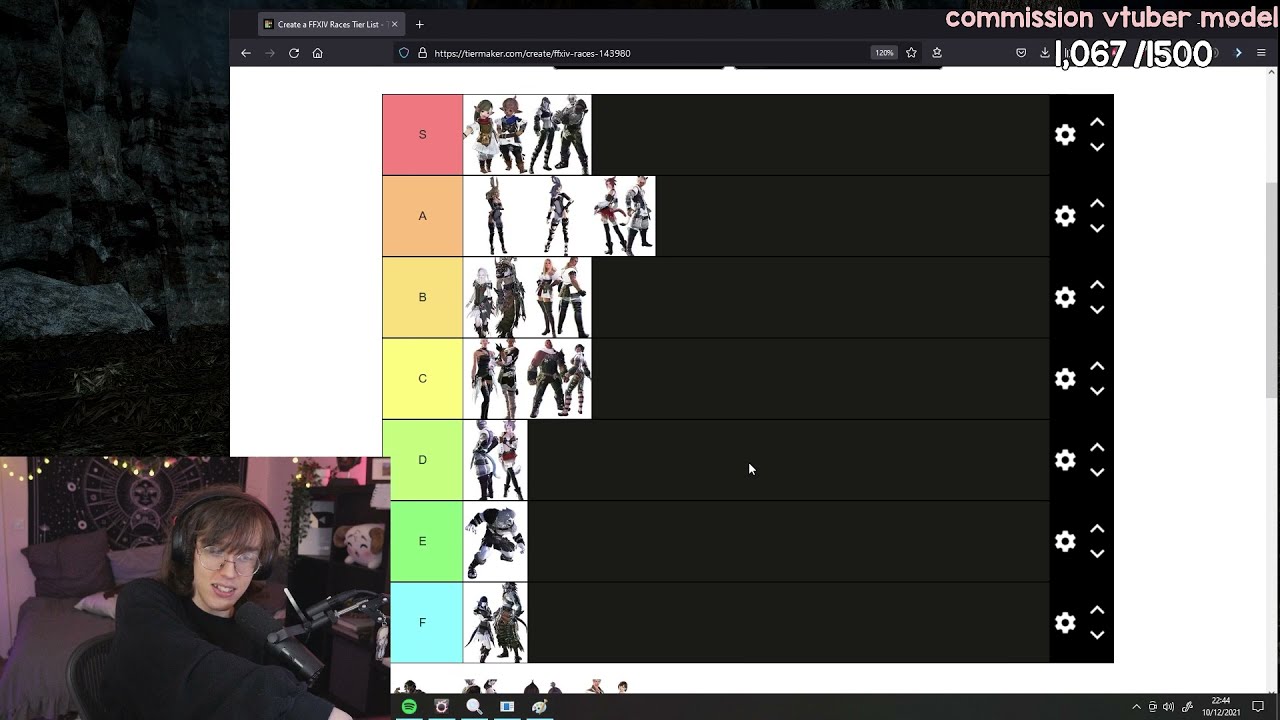Select race image in D tier
This screenshot has width=1280, height=720.
pos(495,460)
